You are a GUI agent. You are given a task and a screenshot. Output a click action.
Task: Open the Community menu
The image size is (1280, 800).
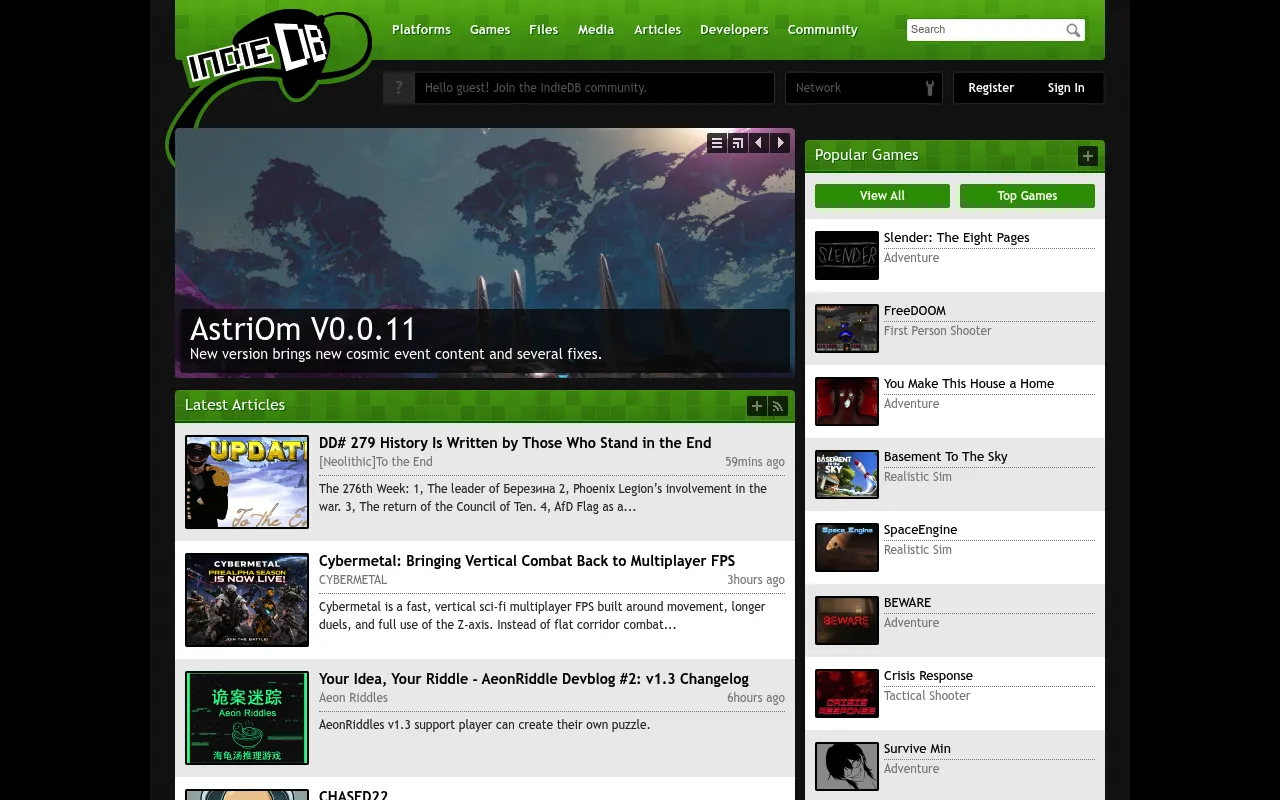pos(822,30)
